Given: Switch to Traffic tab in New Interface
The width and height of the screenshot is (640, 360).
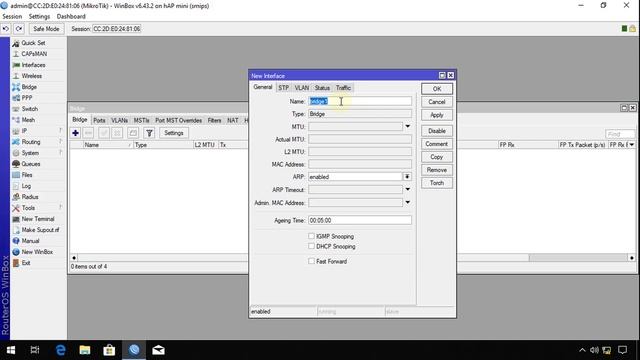Looking at the screenshot, I should 343,88.
